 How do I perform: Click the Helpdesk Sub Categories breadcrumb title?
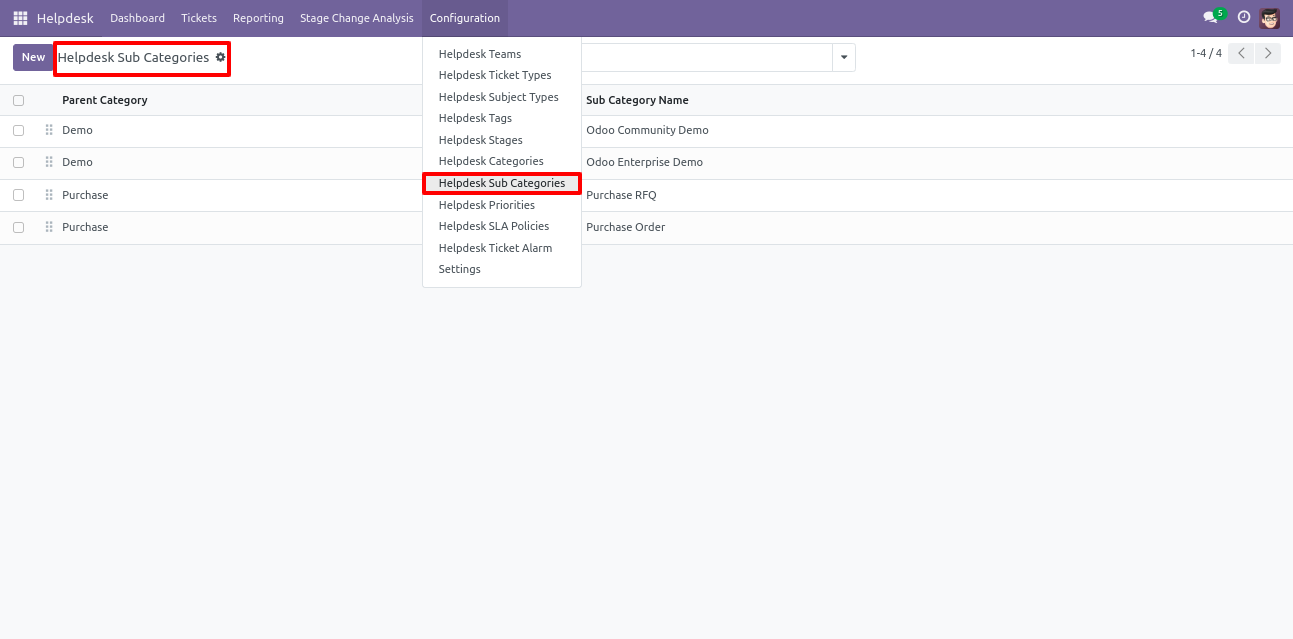click(x=133, y=58)
